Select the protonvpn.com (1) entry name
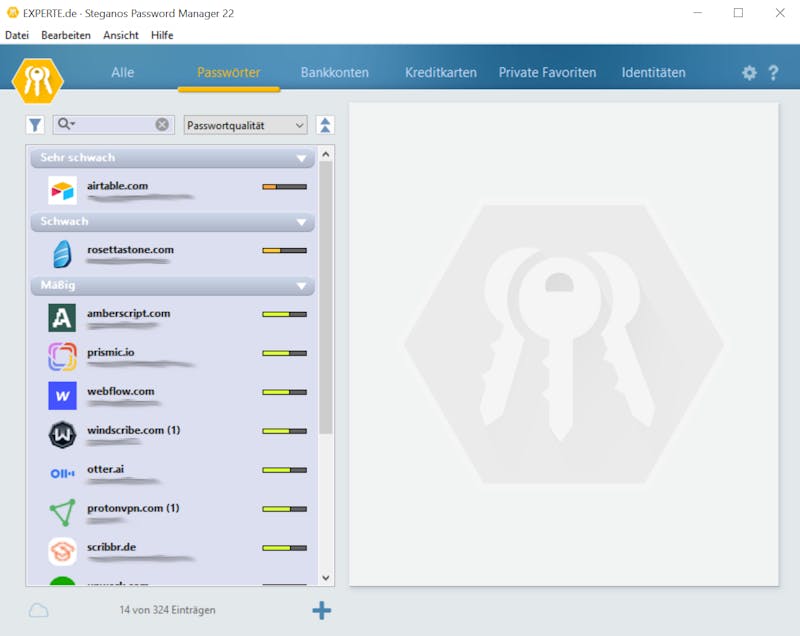This screenshot has height=636, width=800. tap(133, 508)
